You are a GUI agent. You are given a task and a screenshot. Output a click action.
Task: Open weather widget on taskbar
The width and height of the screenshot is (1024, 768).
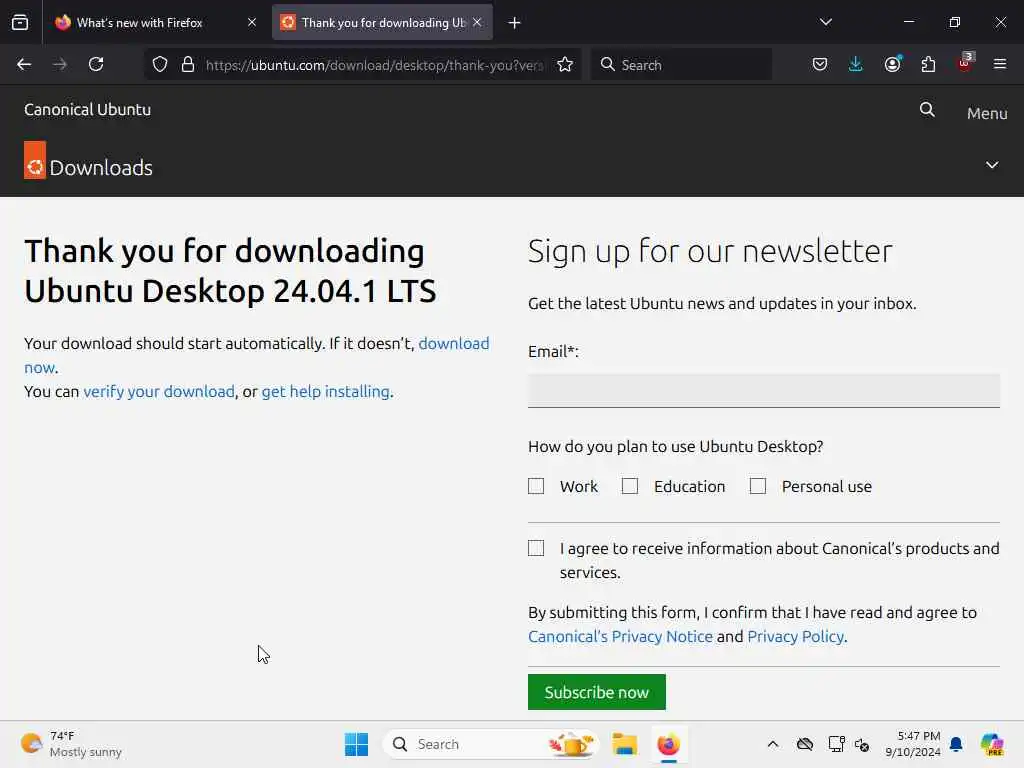coord(71,744)
